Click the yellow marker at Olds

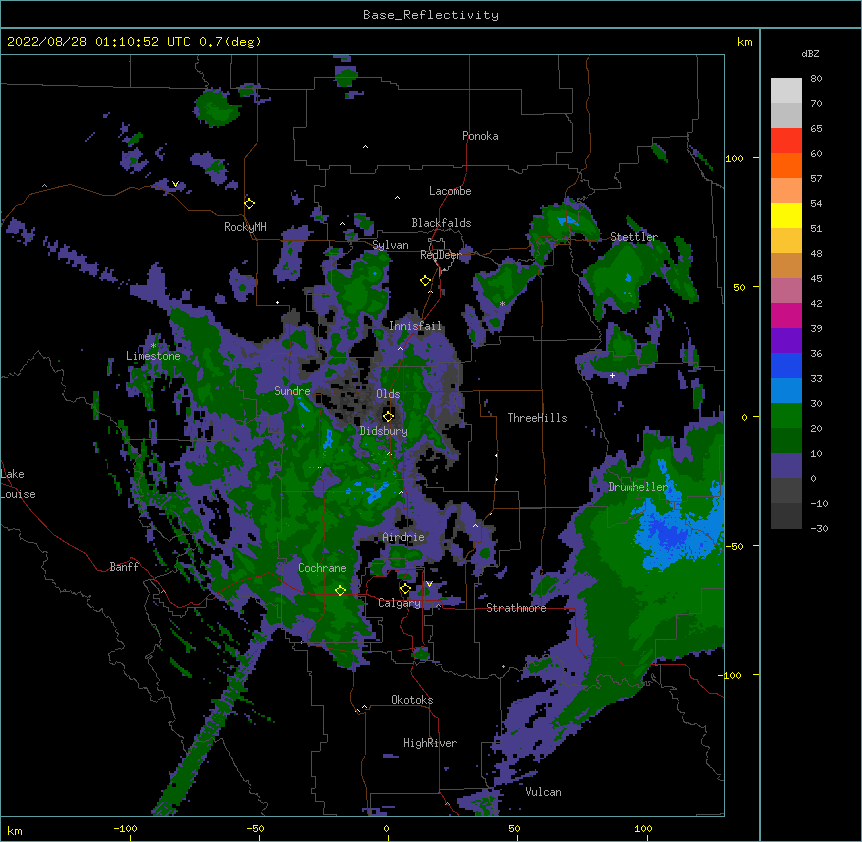389,416
